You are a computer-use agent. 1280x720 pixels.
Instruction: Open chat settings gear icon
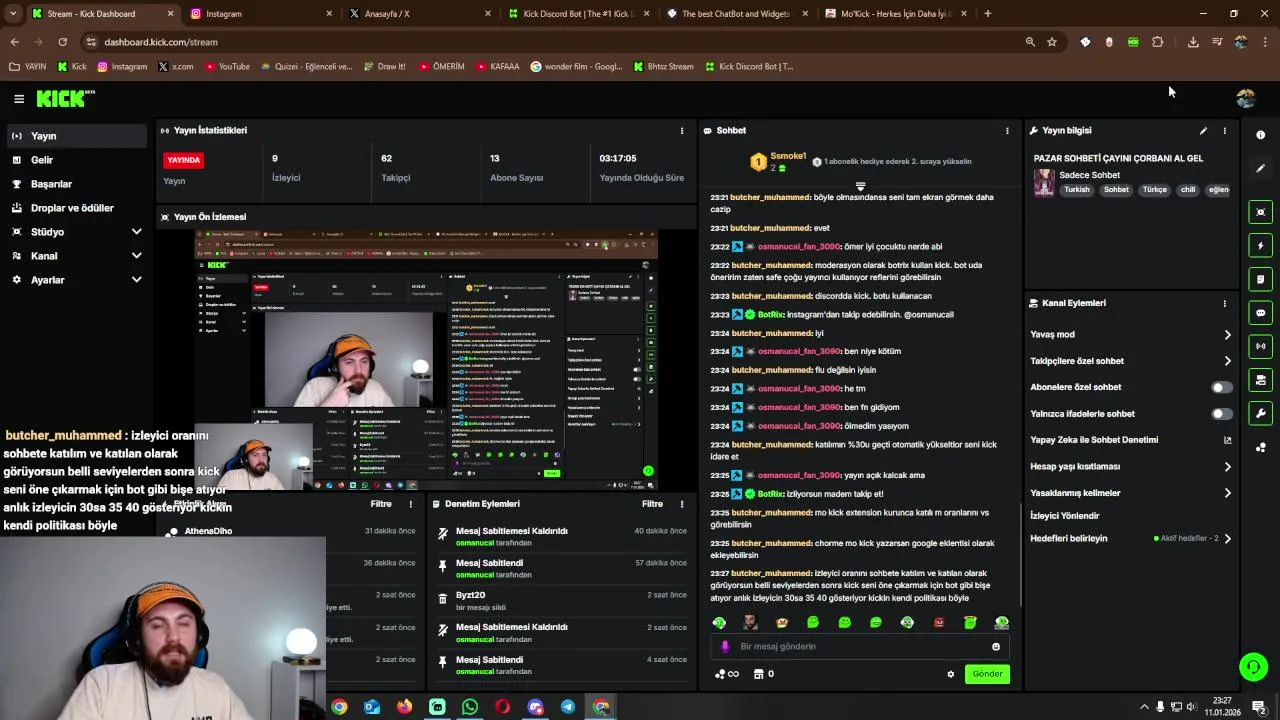(950, 674)
